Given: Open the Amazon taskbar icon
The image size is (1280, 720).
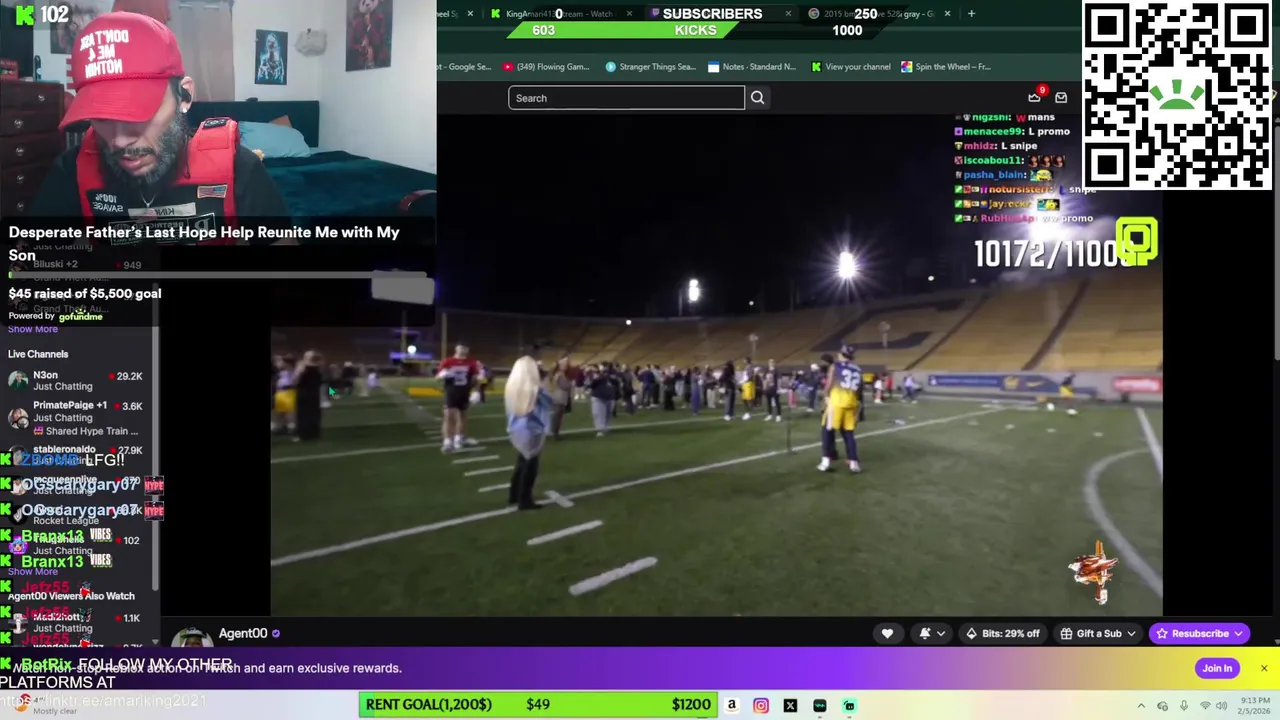Looking at the screenshot, I should [x=732, y=705].
